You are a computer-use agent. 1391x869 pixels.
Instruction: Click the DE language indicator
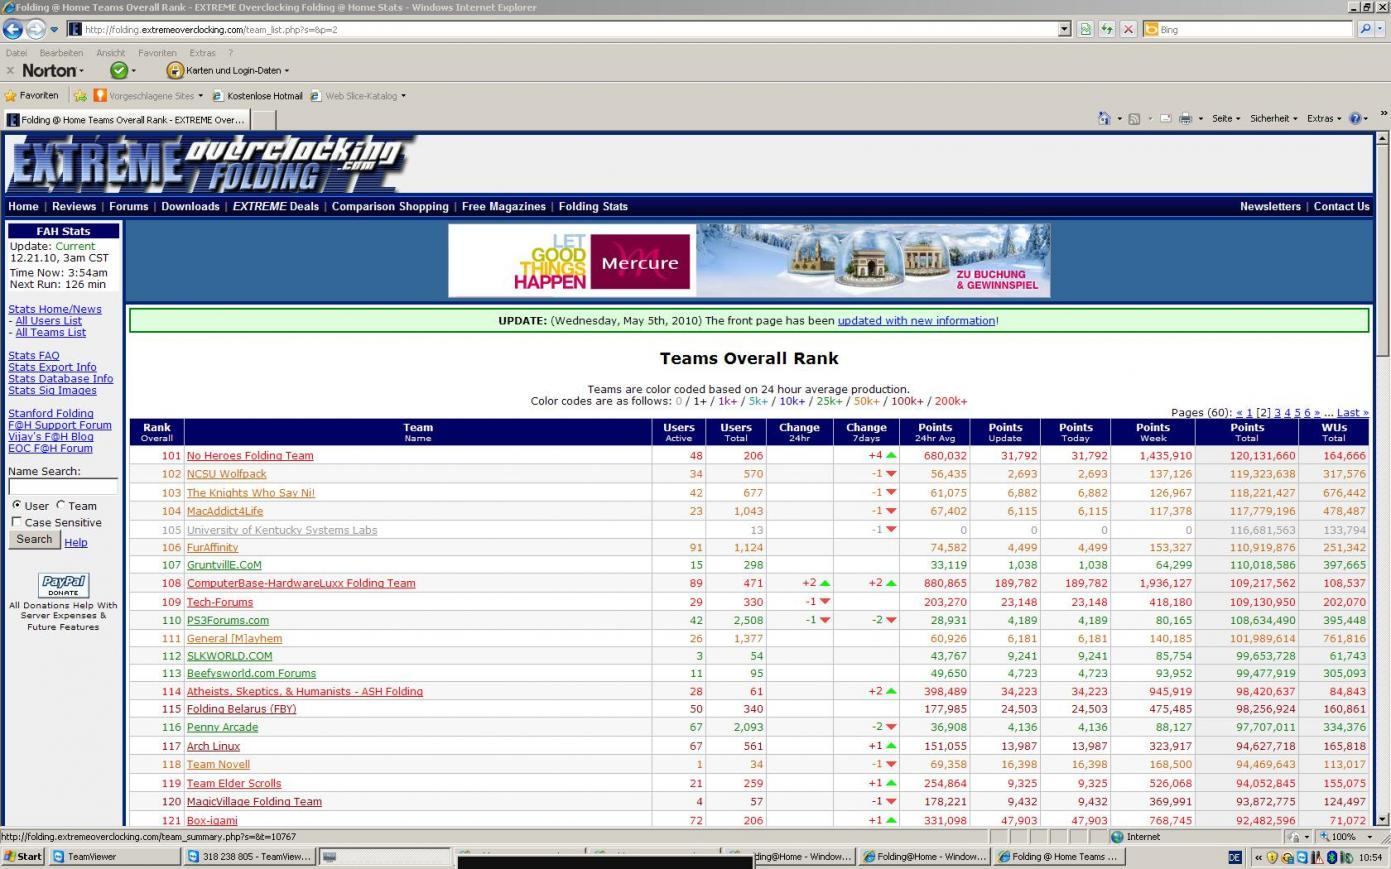coord(1235,857)
